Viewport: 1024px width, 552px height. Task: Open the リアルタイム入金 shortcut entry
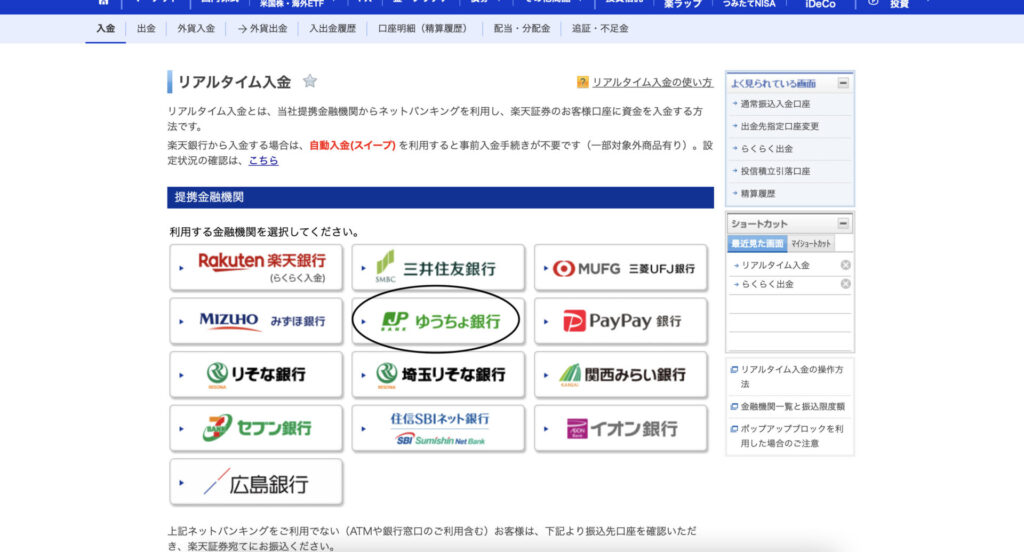point(775,265)
